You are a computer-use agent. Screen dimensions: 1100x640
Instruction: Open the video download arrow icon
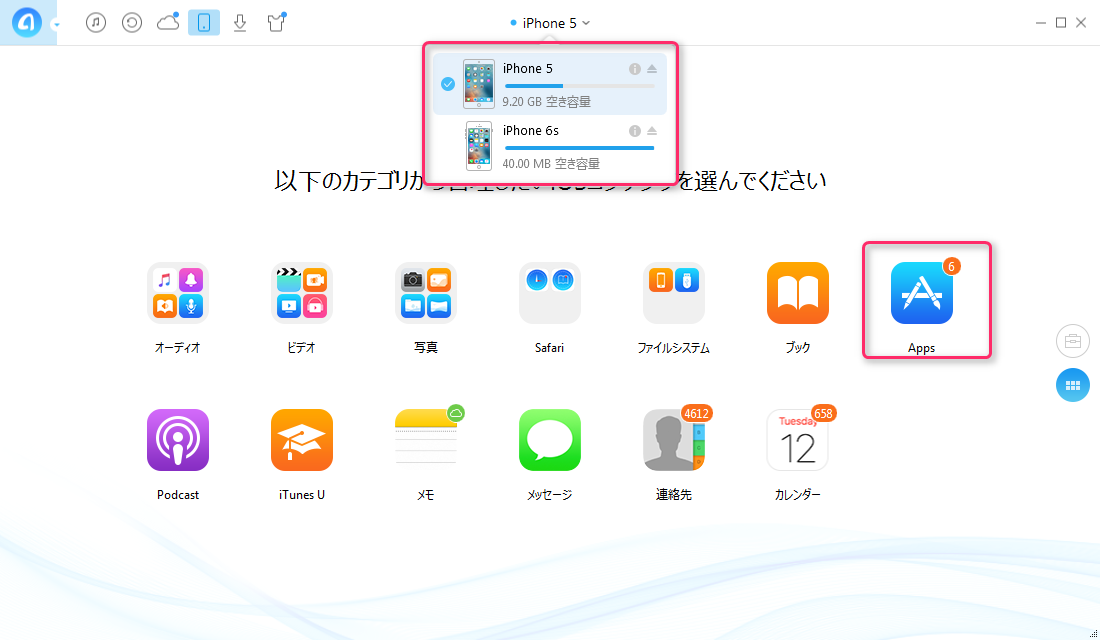click(x=240, y=22)
